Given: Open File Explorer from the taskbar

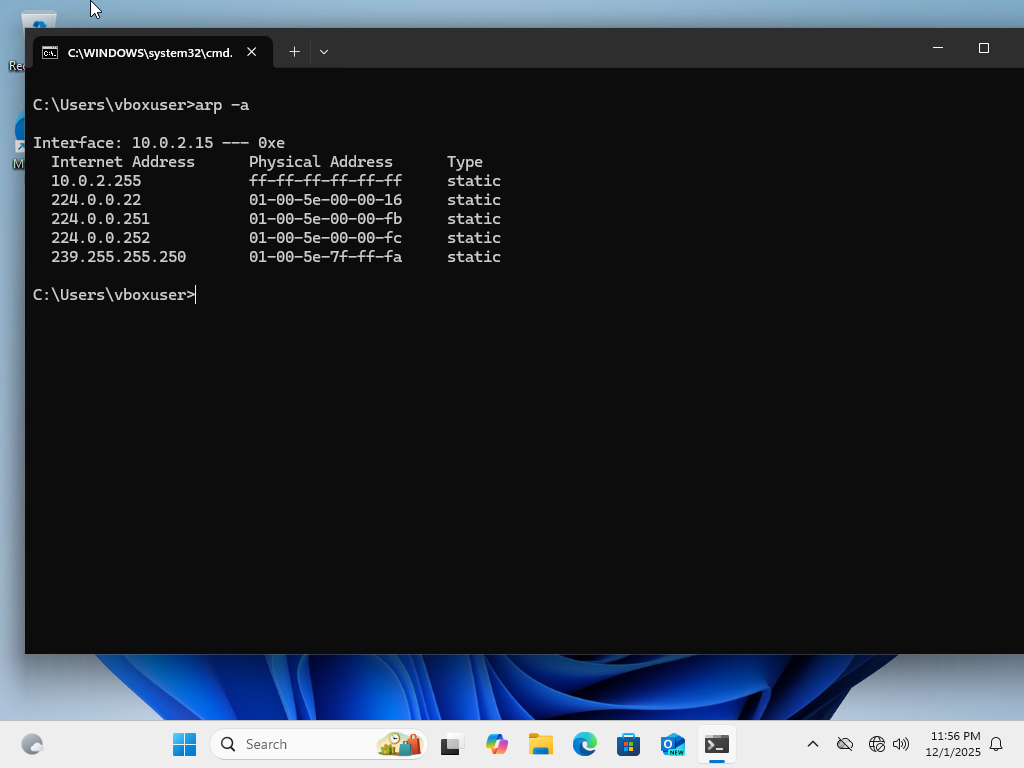Looking at the screenshot, I should pyautogui.click(x=540, y=744).
